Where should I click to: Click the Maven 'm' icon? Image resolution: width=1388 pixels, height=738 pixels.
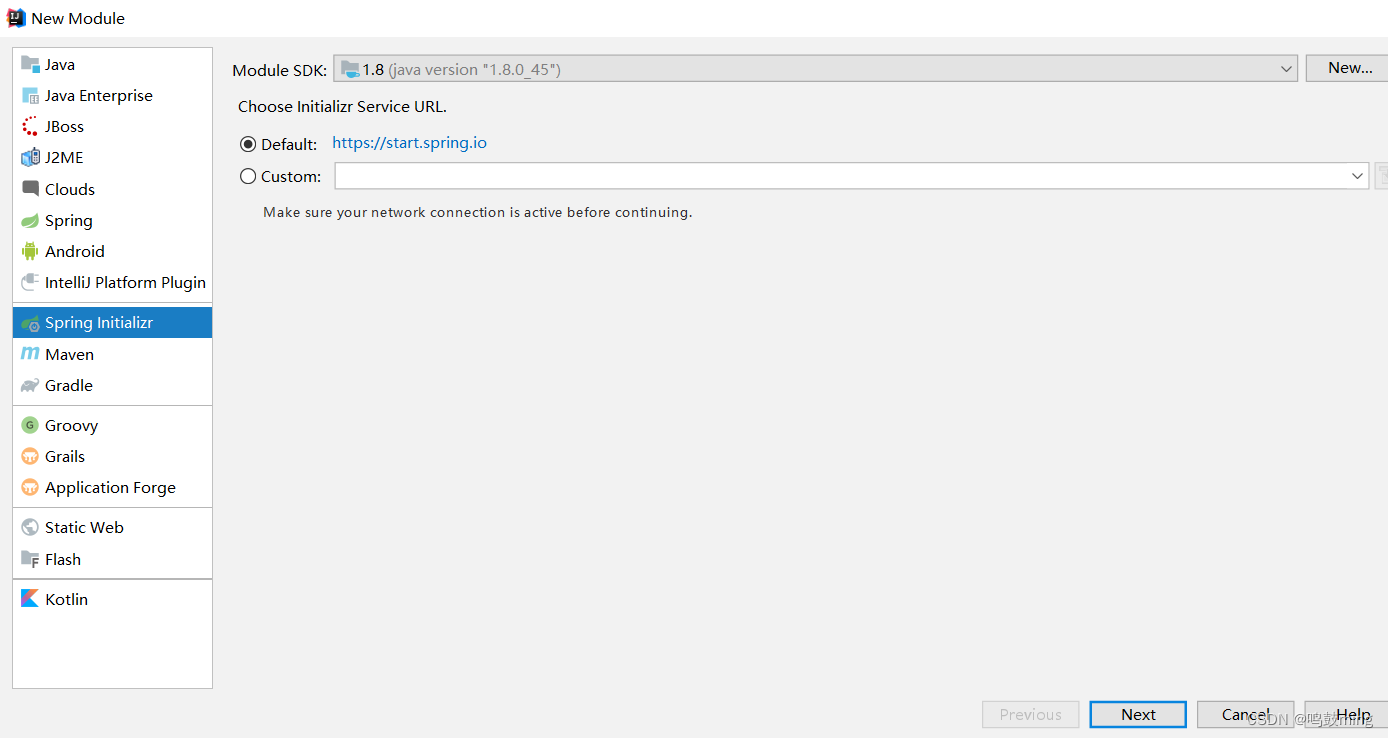pyautogui.click(x=30, y=354)
